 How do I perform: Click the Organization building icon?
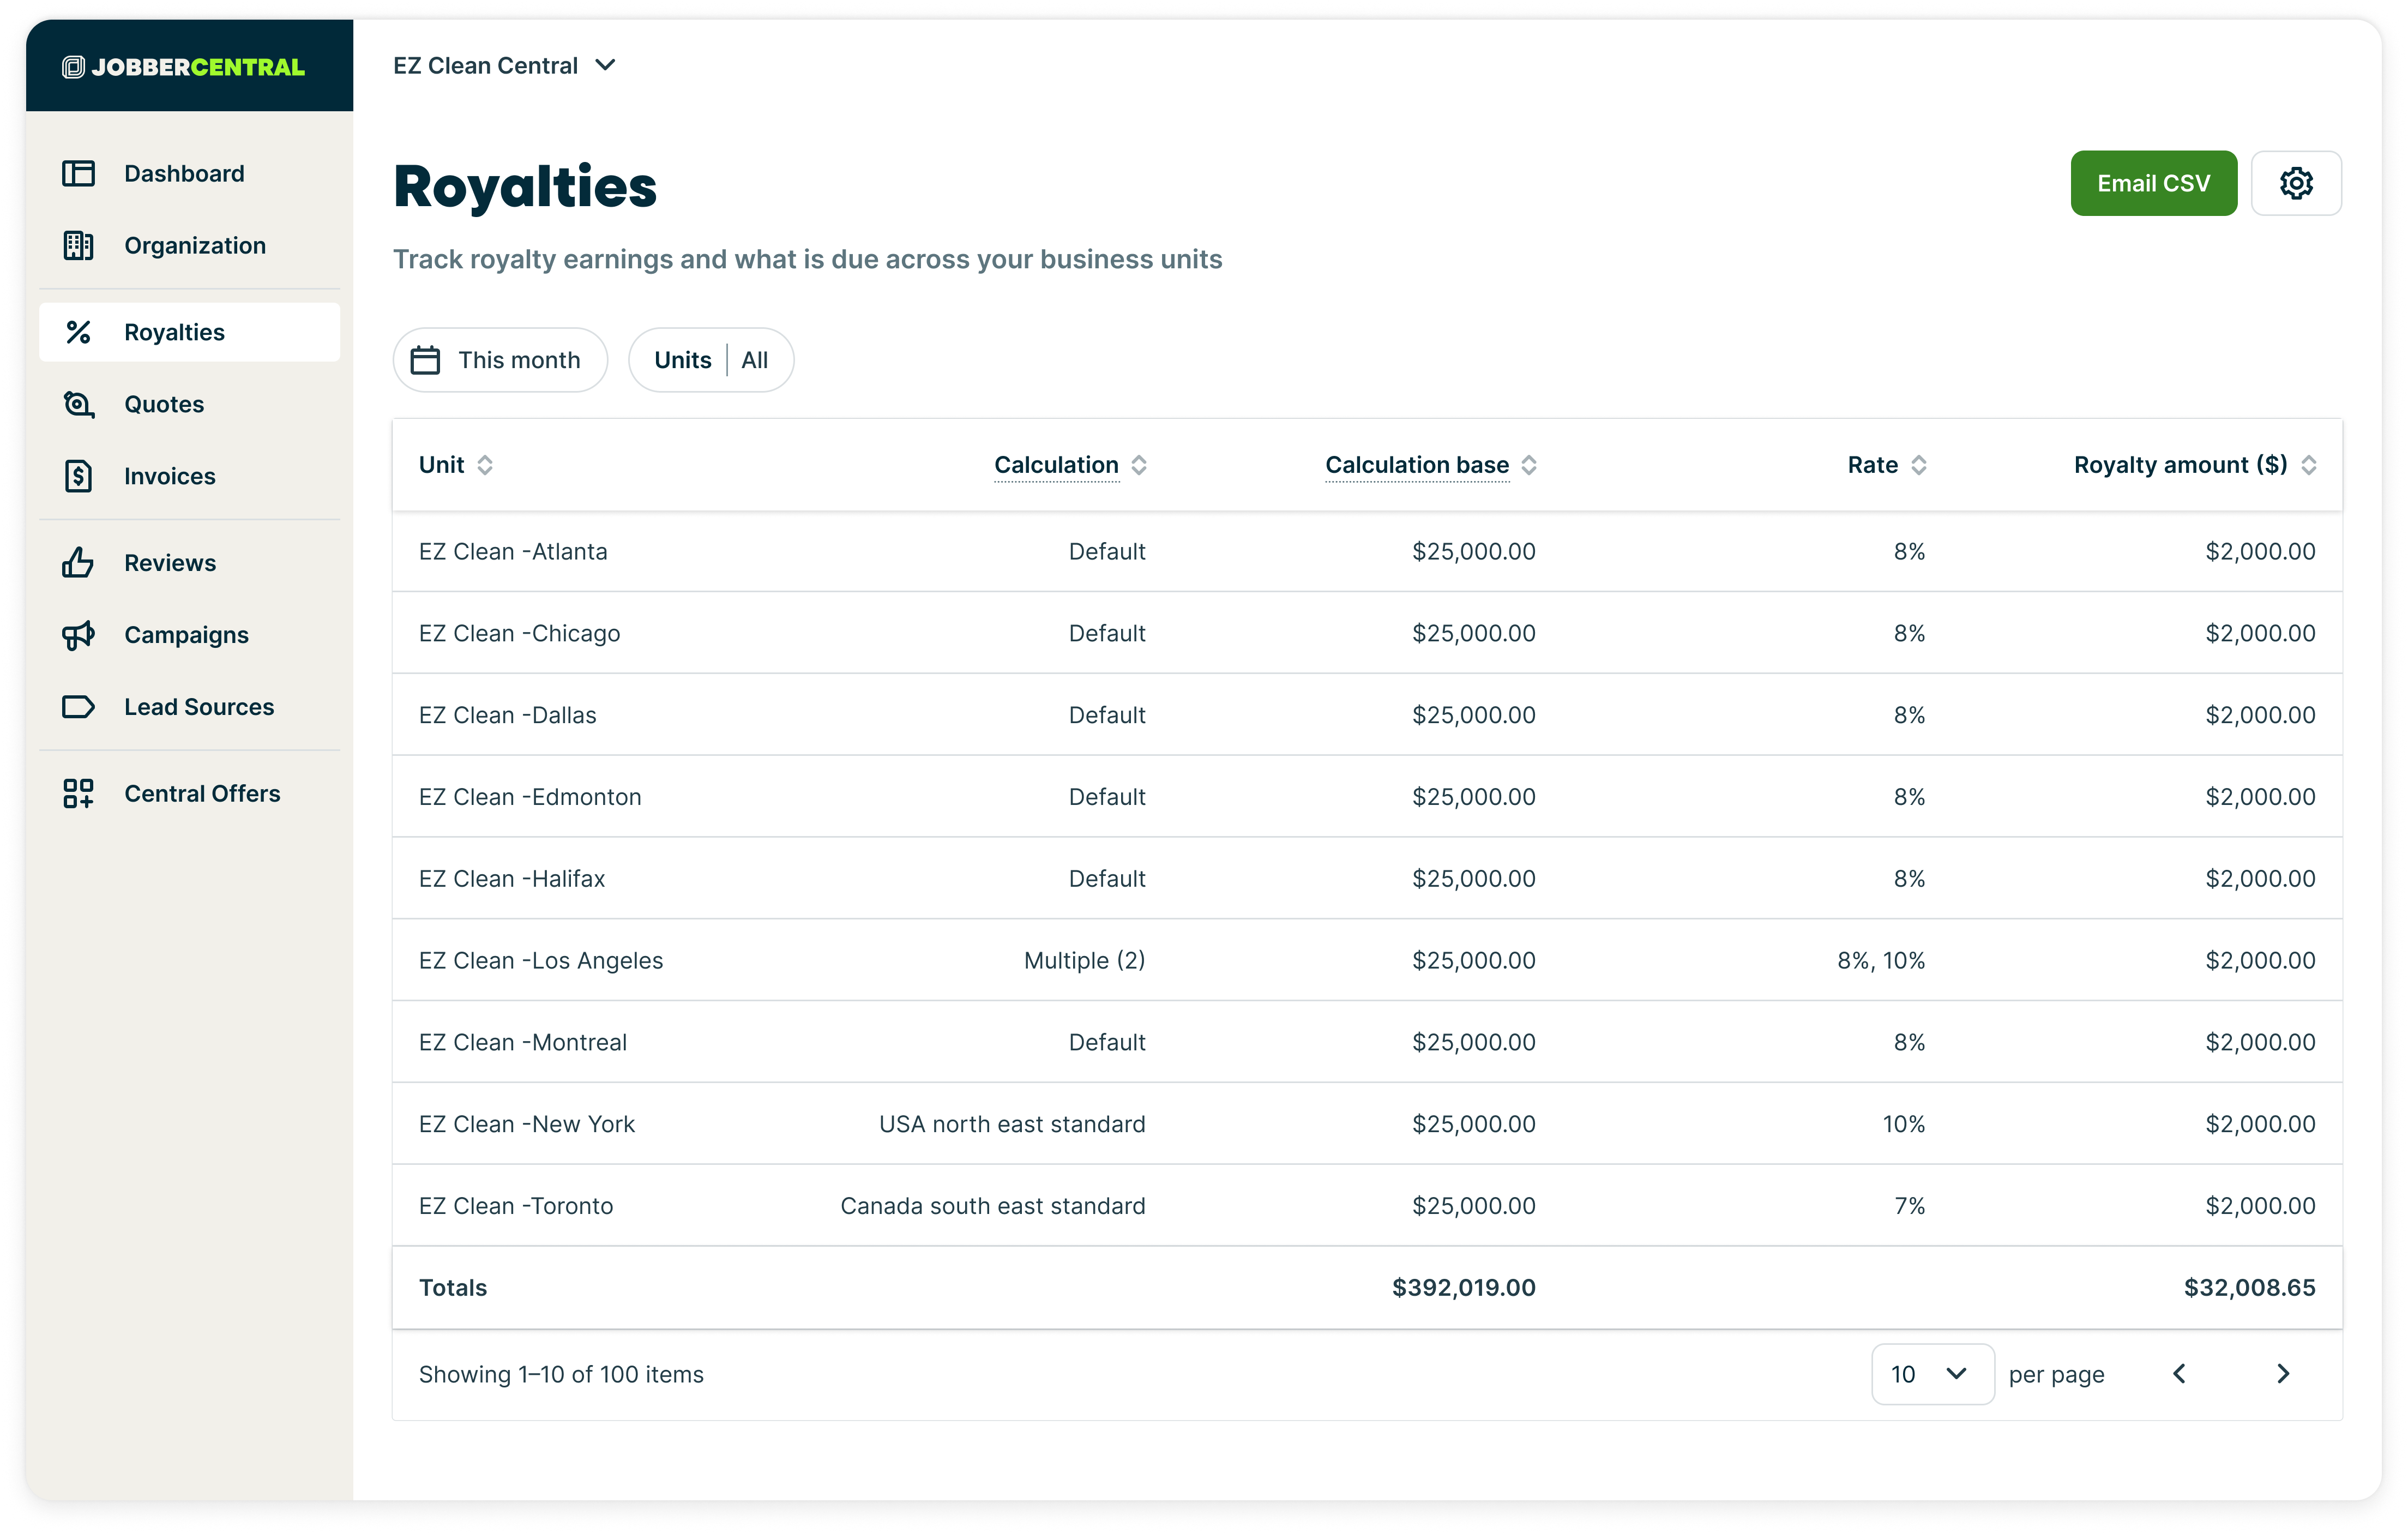click(x=78, y=246)
